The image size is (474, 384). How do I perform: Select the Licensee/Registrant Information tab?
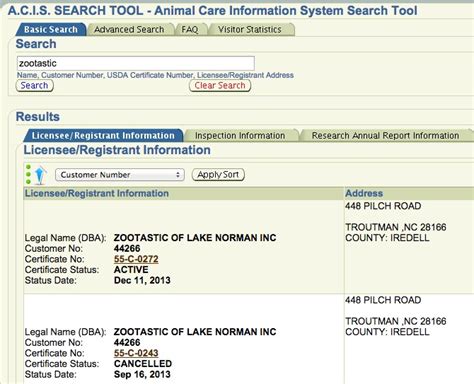[103, 136]
